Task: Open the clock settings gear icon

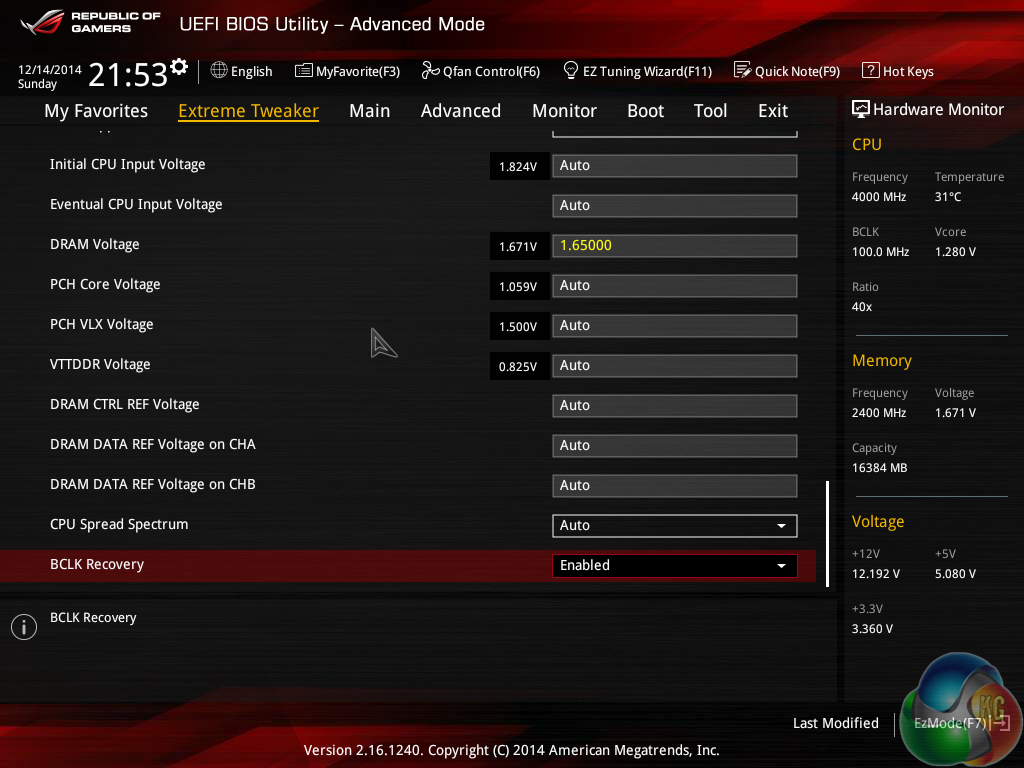Action: (179, 66)
